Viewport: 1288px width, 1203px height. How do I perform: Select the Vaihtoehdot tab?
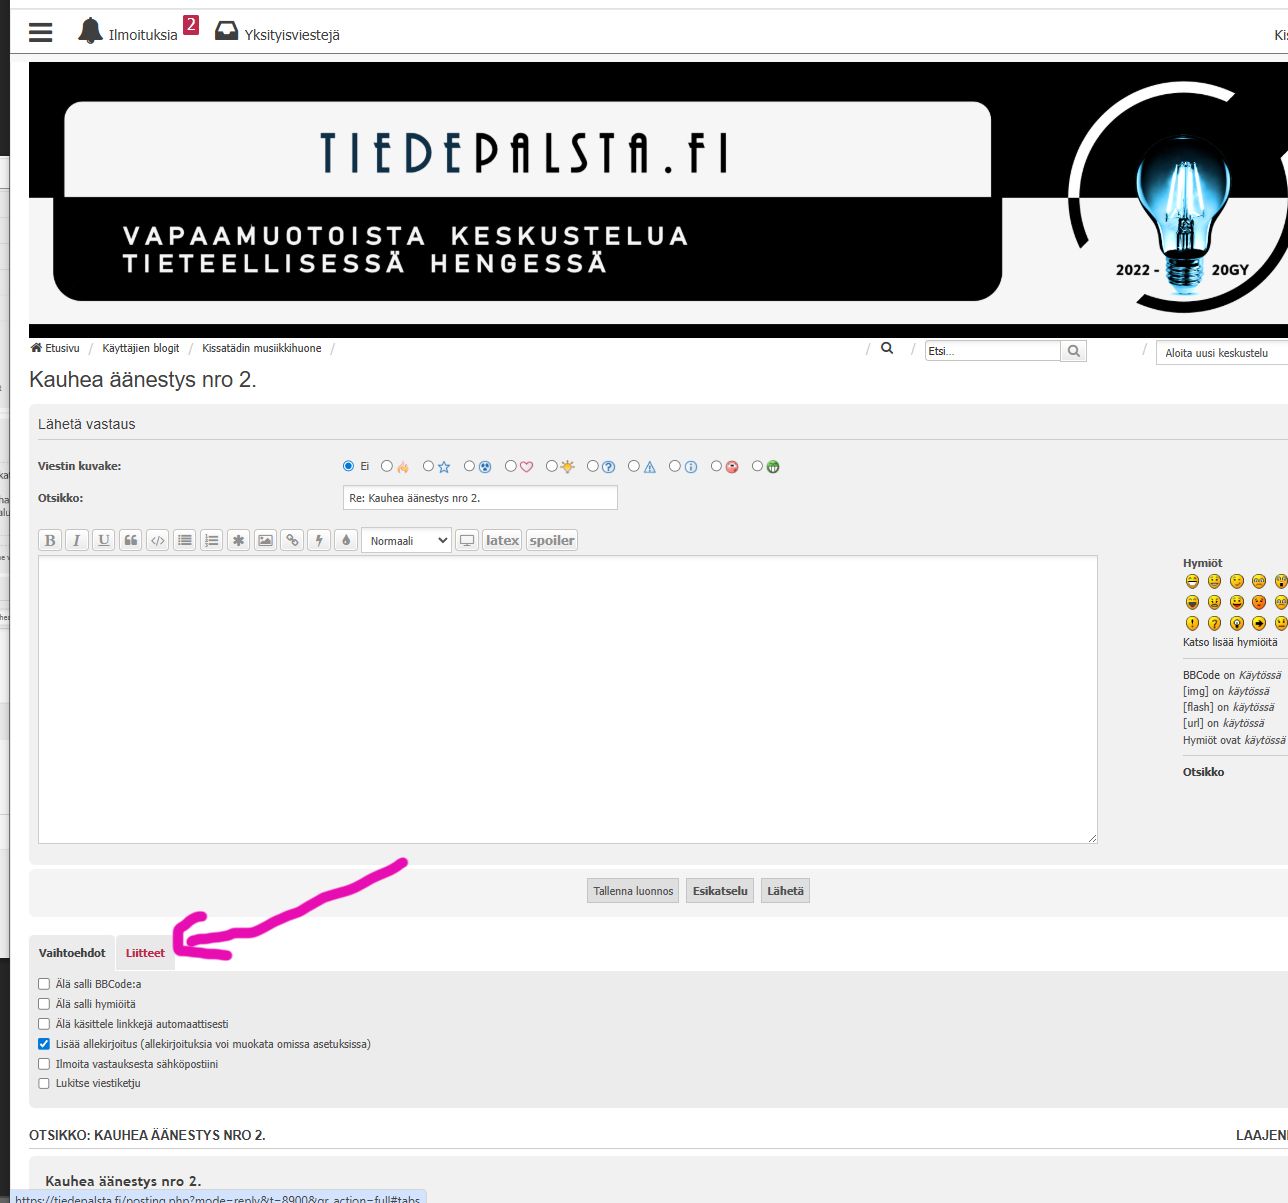(x=72, y=953)
